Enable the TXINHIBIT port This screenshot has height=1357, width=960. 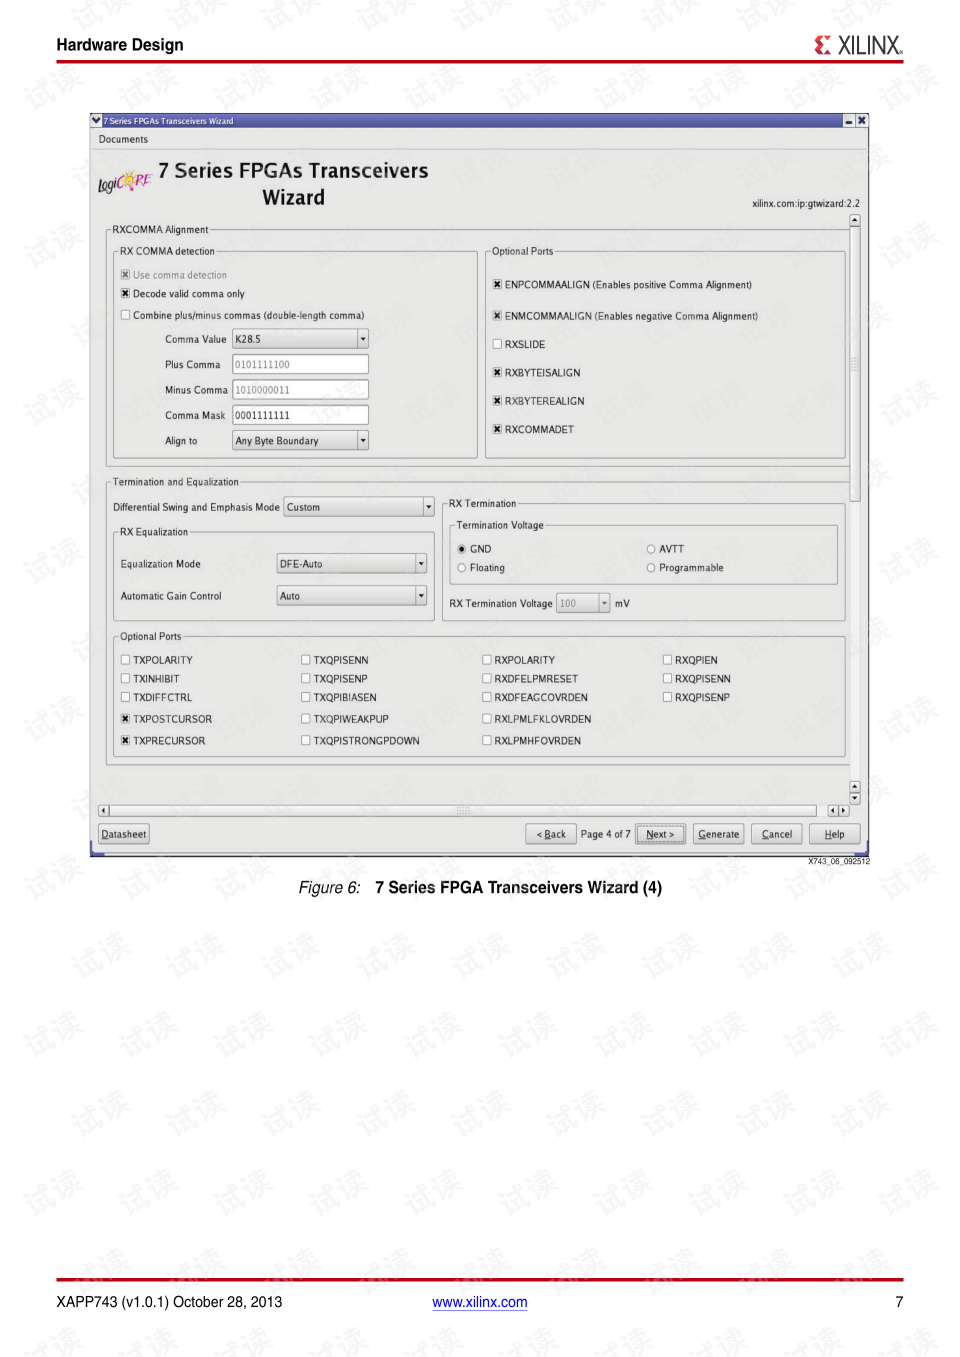(125, 679)
